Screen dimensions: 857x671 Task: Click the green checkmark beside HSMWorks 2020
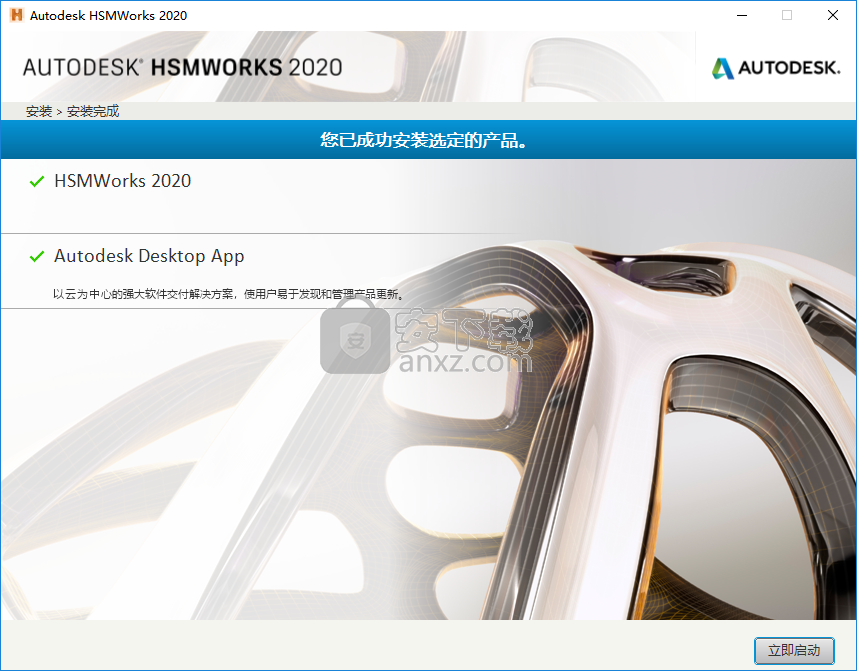tap(37, 181)
